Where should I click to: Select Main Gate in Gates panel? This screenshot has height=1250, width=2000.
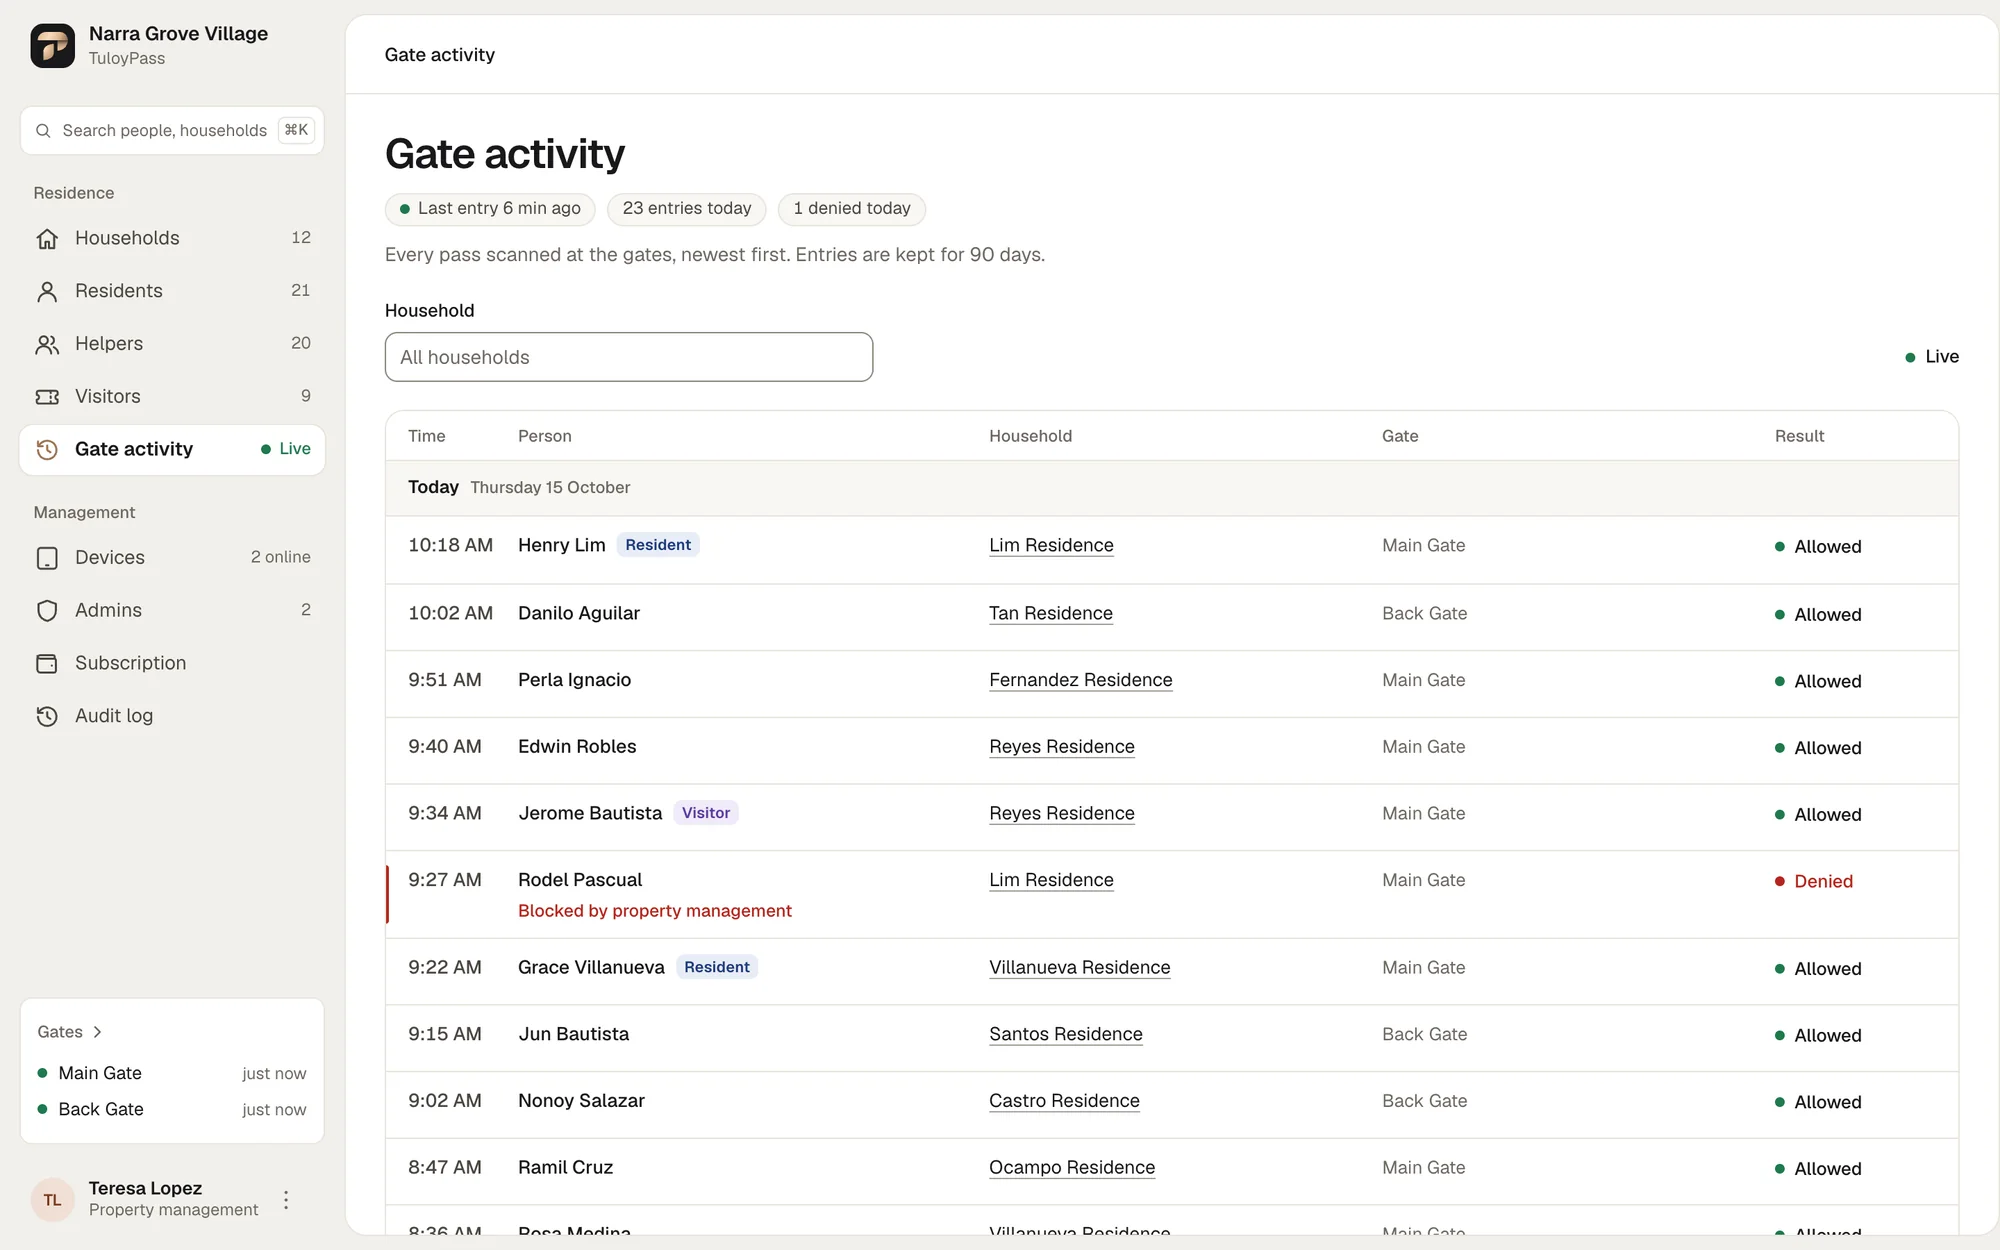[172, 1073]
